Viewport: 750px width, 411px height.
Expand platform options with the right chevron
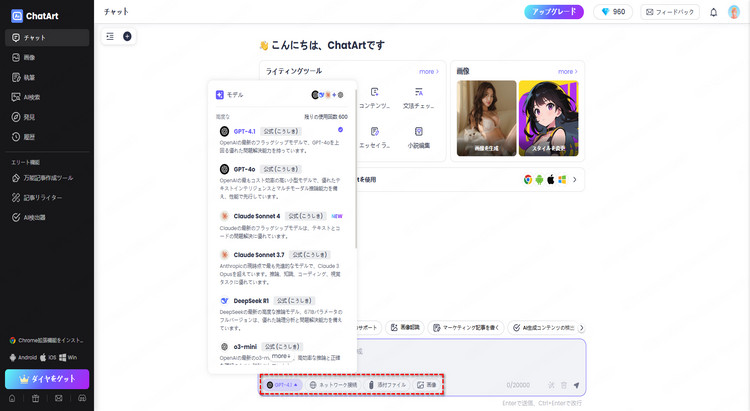coord(575,180)
